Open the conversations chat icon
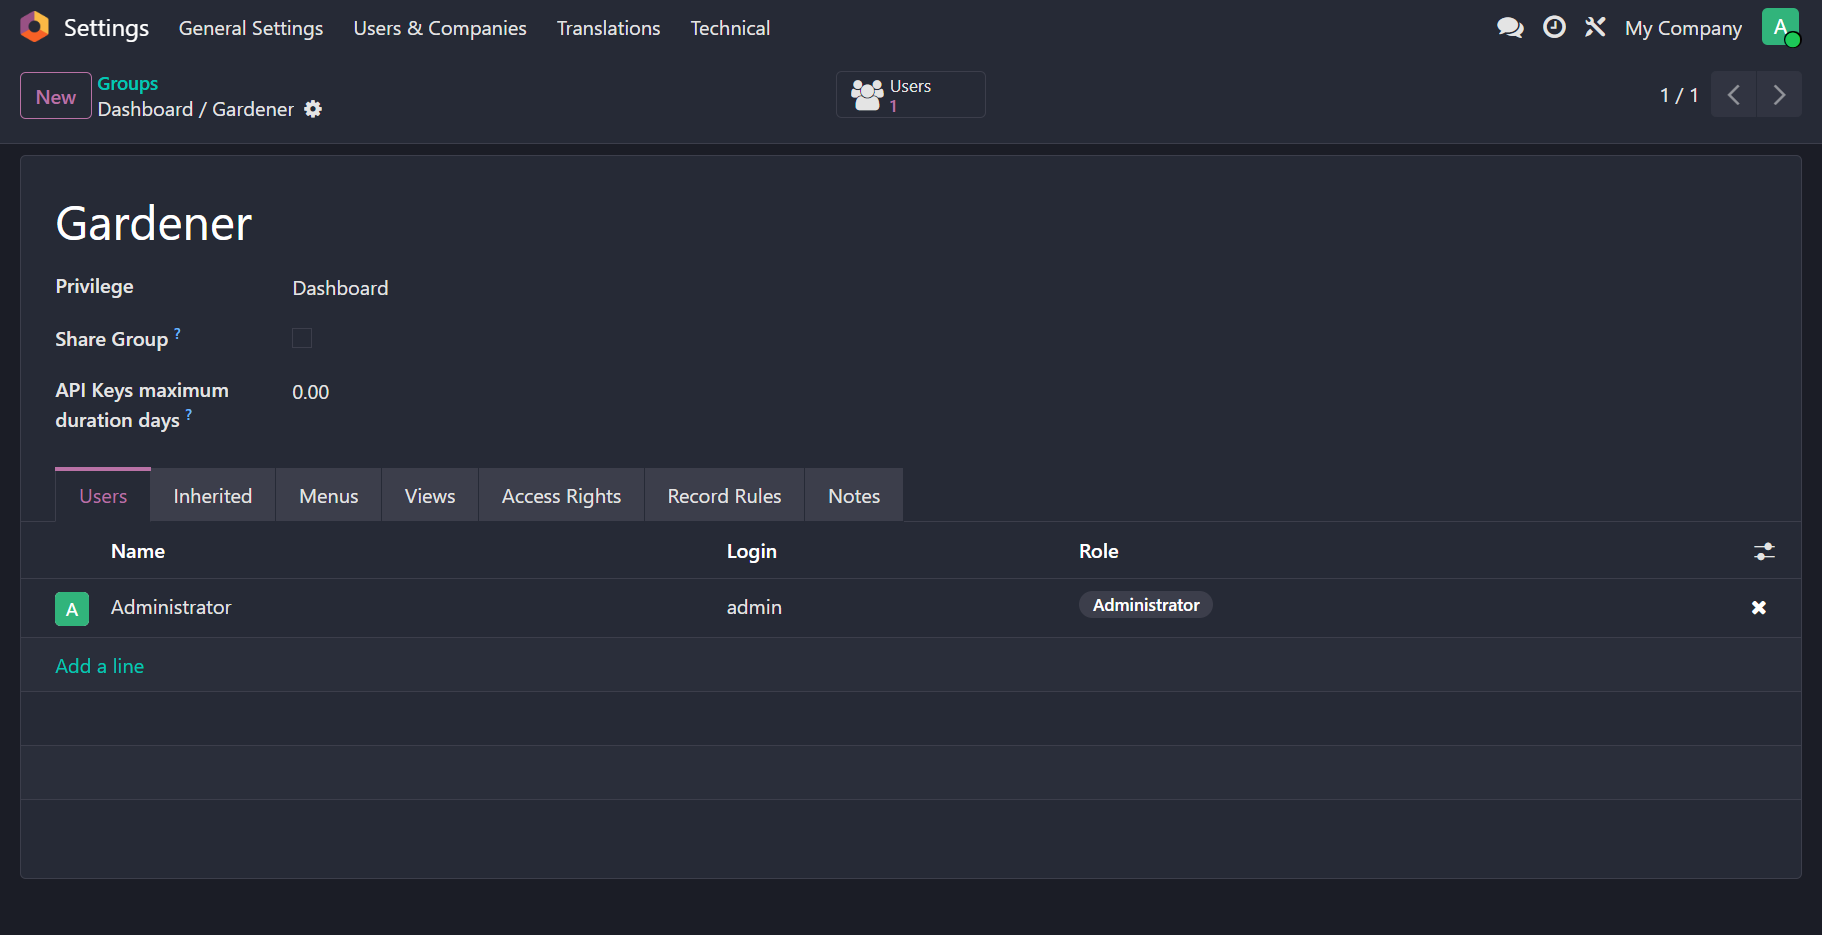The width and height of the screenshot is (1822, 935). [x=1510, y=28]
